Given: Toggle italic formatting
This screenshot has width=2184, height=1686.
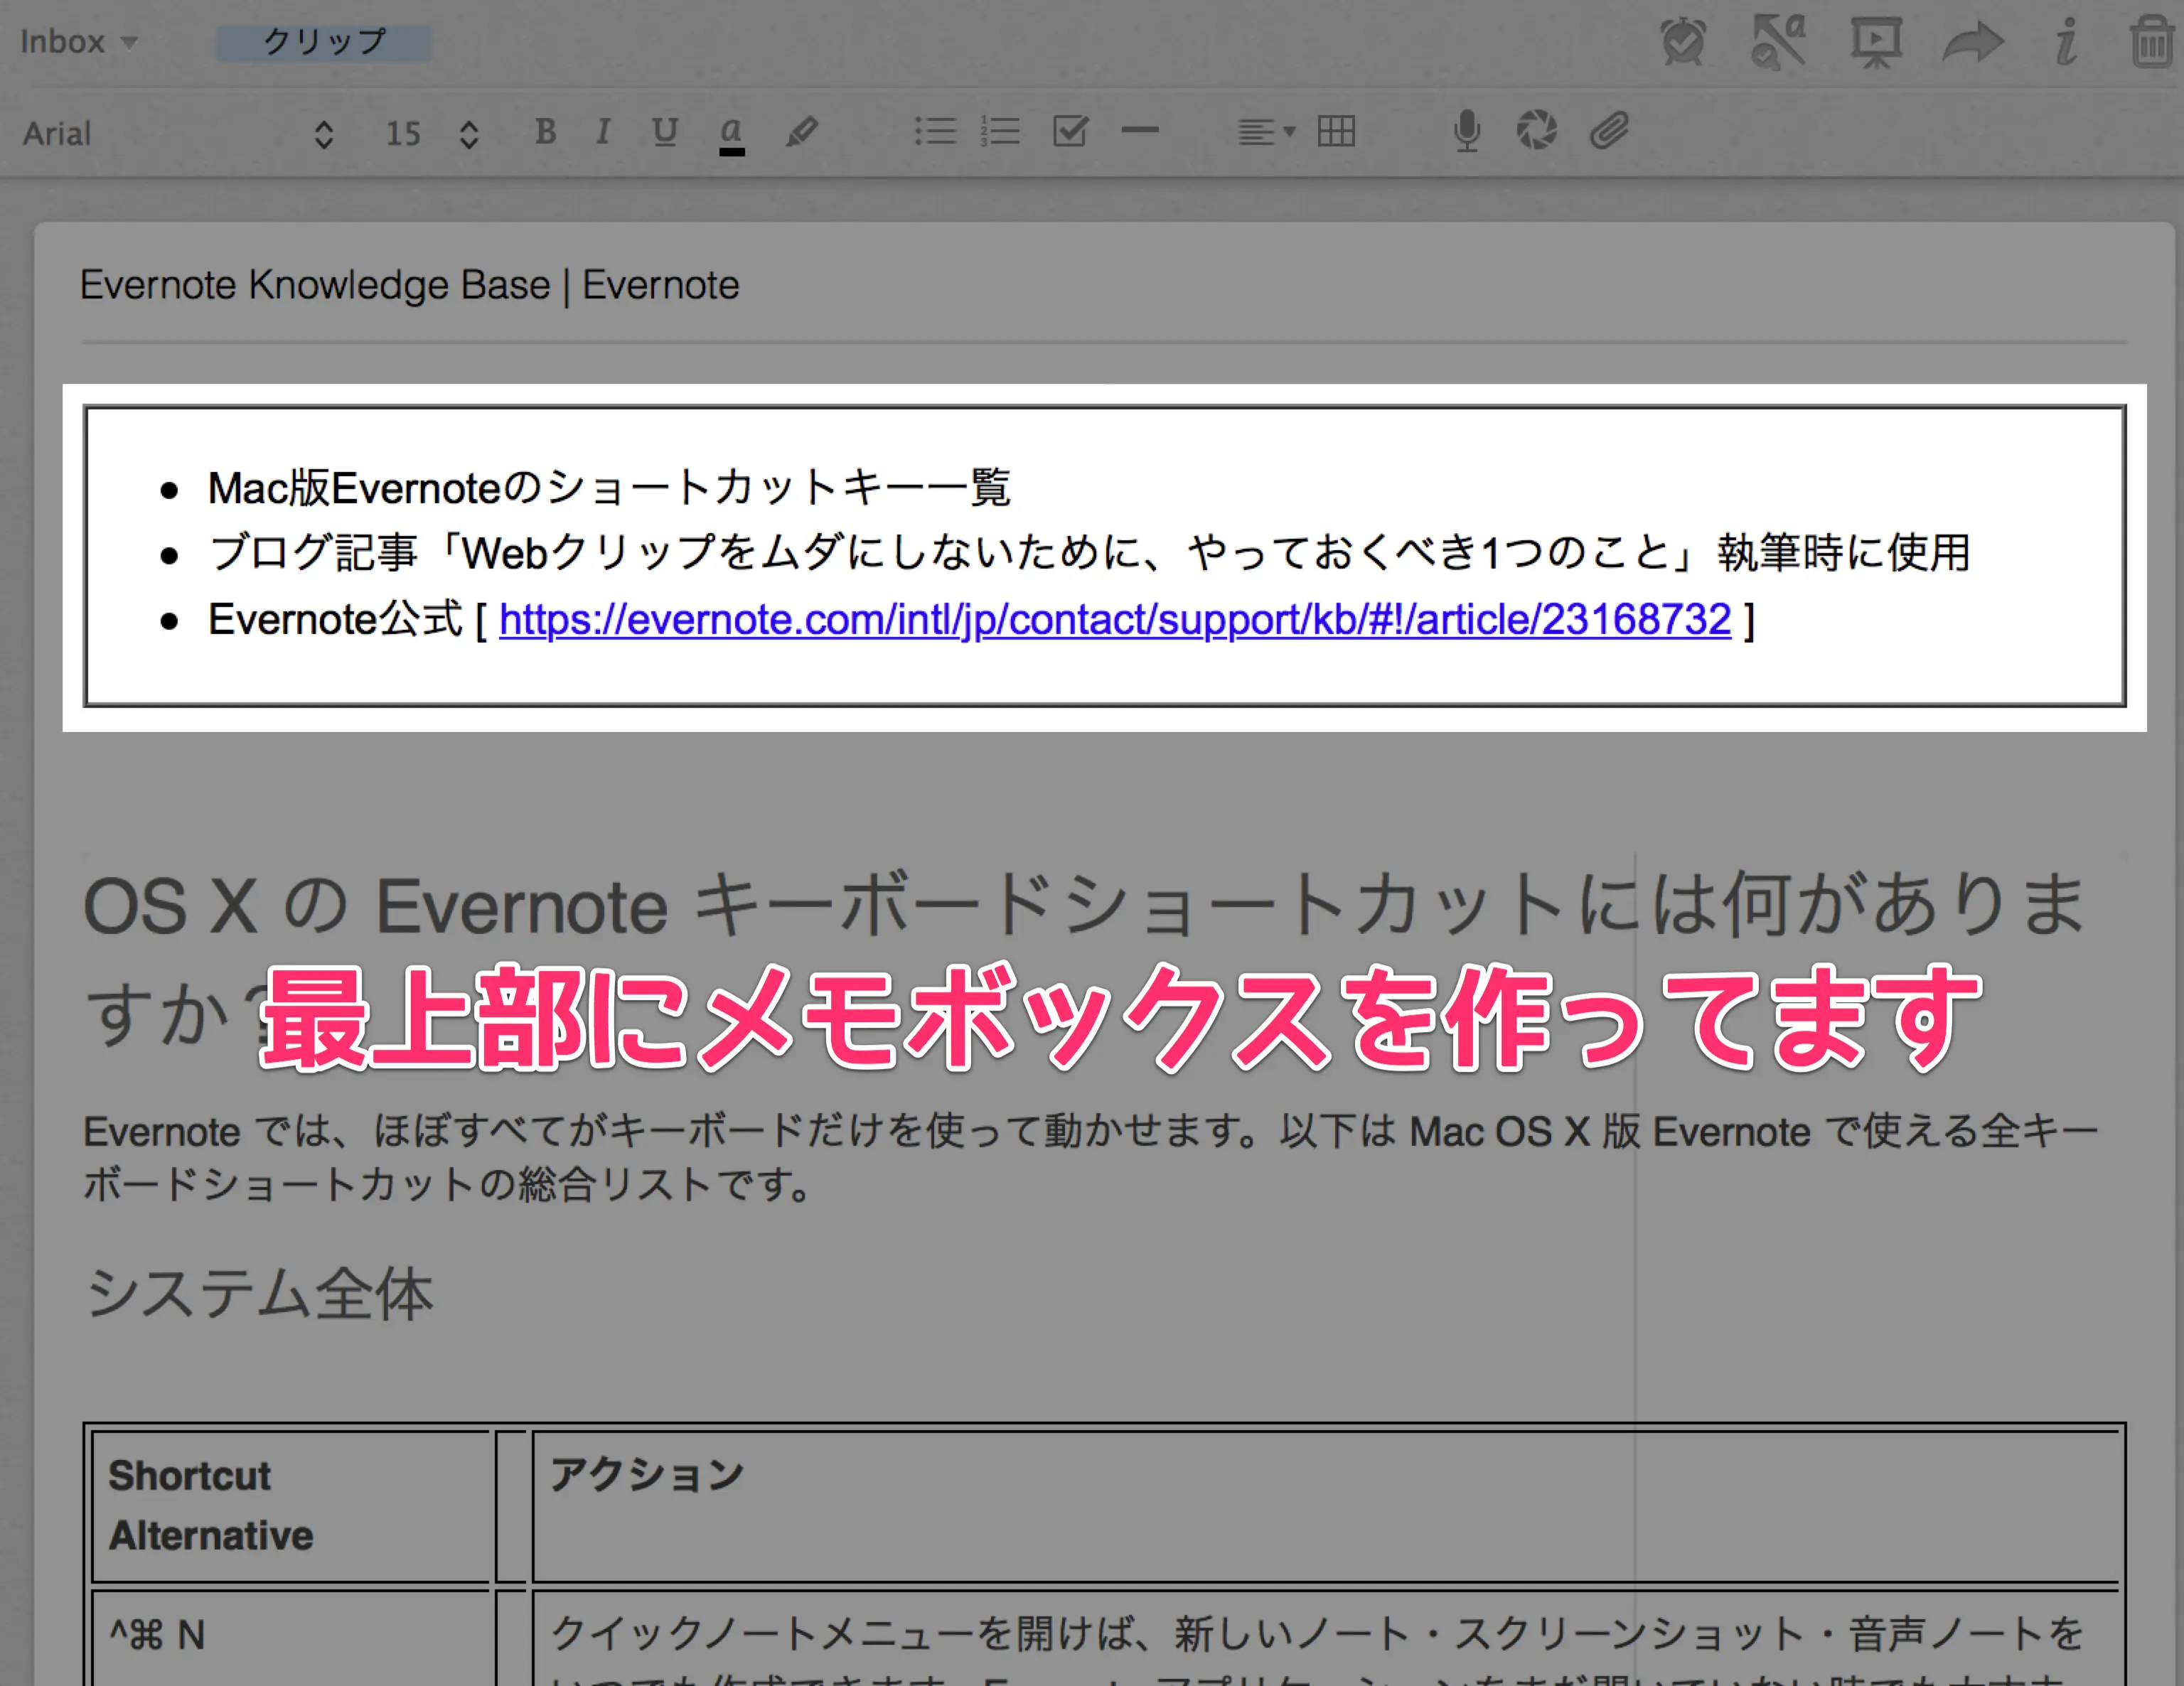Looking at the screenshot, I should click(x=602, y=132).
